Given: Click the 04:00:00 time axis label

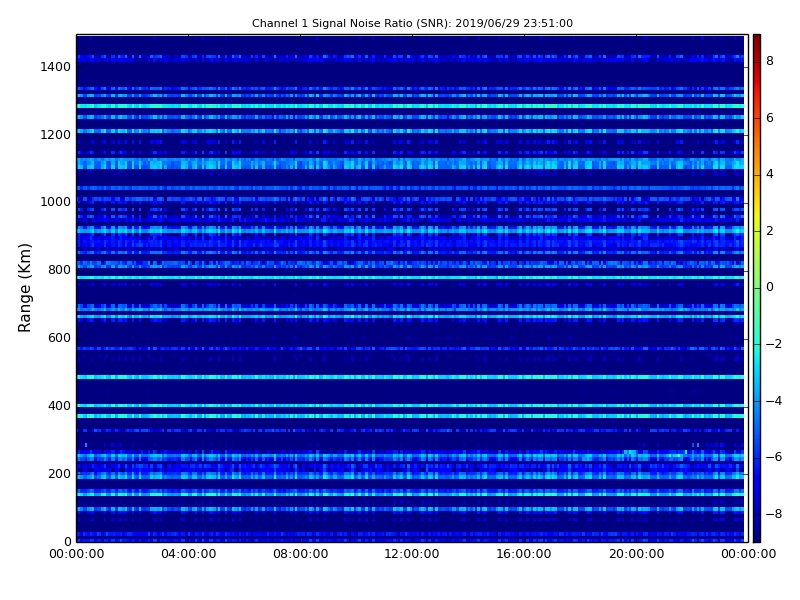Looking at the screenshot, I should [188, 554].
